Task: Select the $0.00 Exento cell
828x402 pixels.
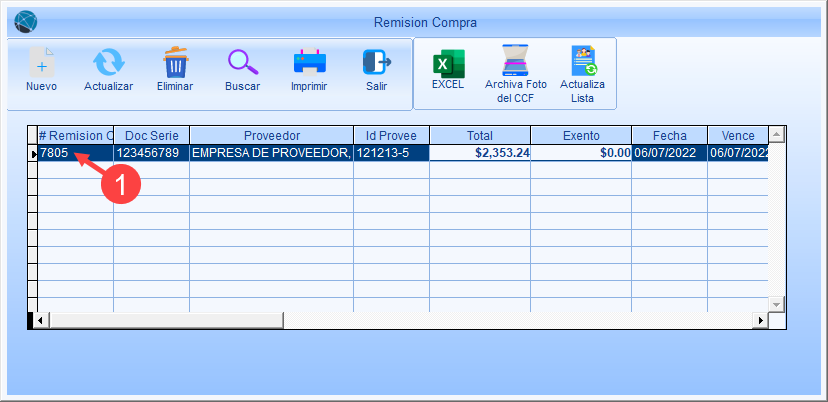Action: point(581,153)
